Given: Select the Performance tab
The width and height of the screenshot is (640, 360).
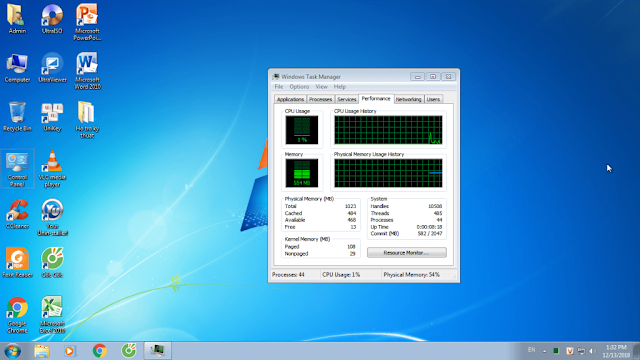Looking at the screenshot, I should (x=376, y=98).
